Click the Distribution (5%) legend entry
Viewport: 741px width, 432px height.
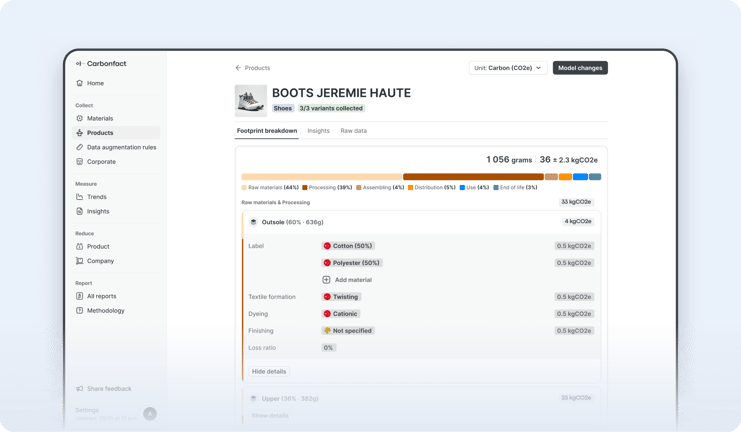(431, 188)
